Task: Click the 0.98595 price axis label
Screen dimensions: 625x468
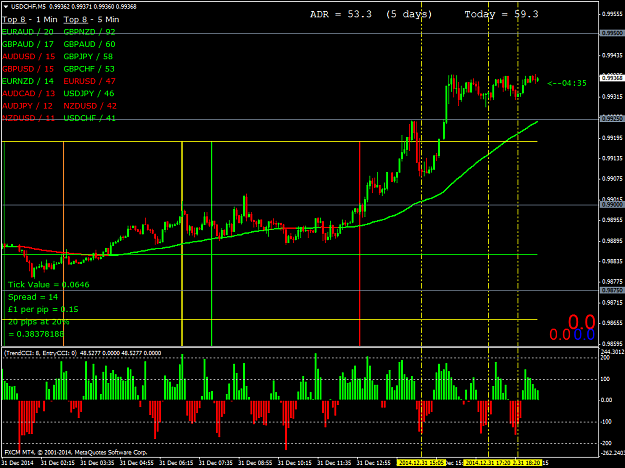Action: [612, 343]
